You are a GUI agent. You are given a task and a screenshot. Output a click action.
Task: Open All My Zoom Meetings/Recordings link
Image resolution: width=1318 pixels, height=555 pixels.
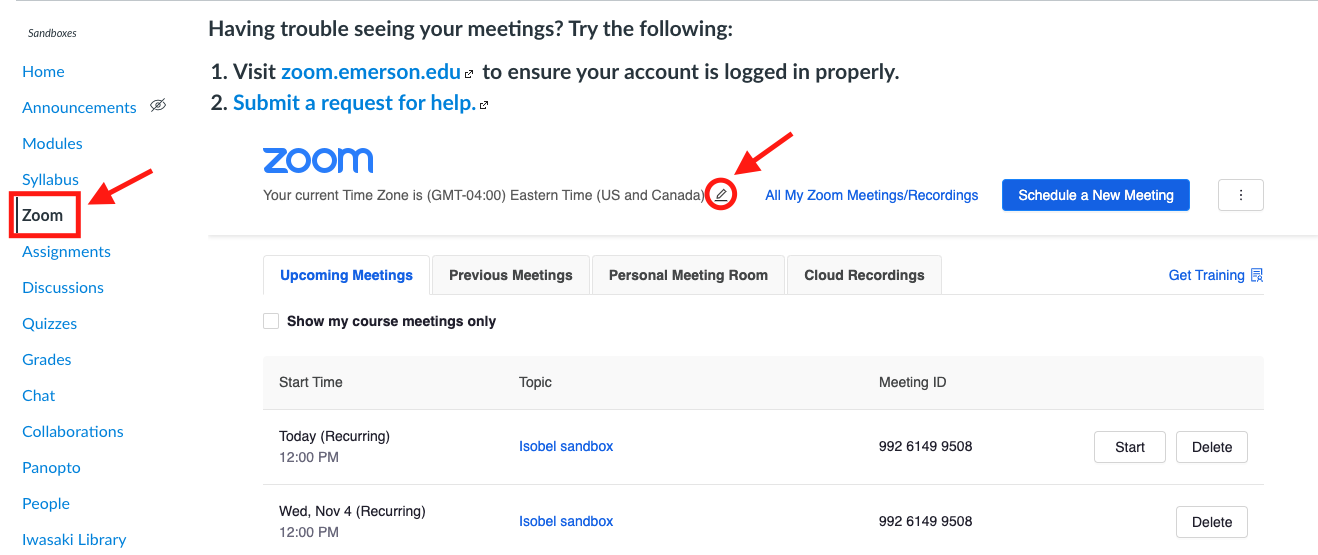click(871, 195)
